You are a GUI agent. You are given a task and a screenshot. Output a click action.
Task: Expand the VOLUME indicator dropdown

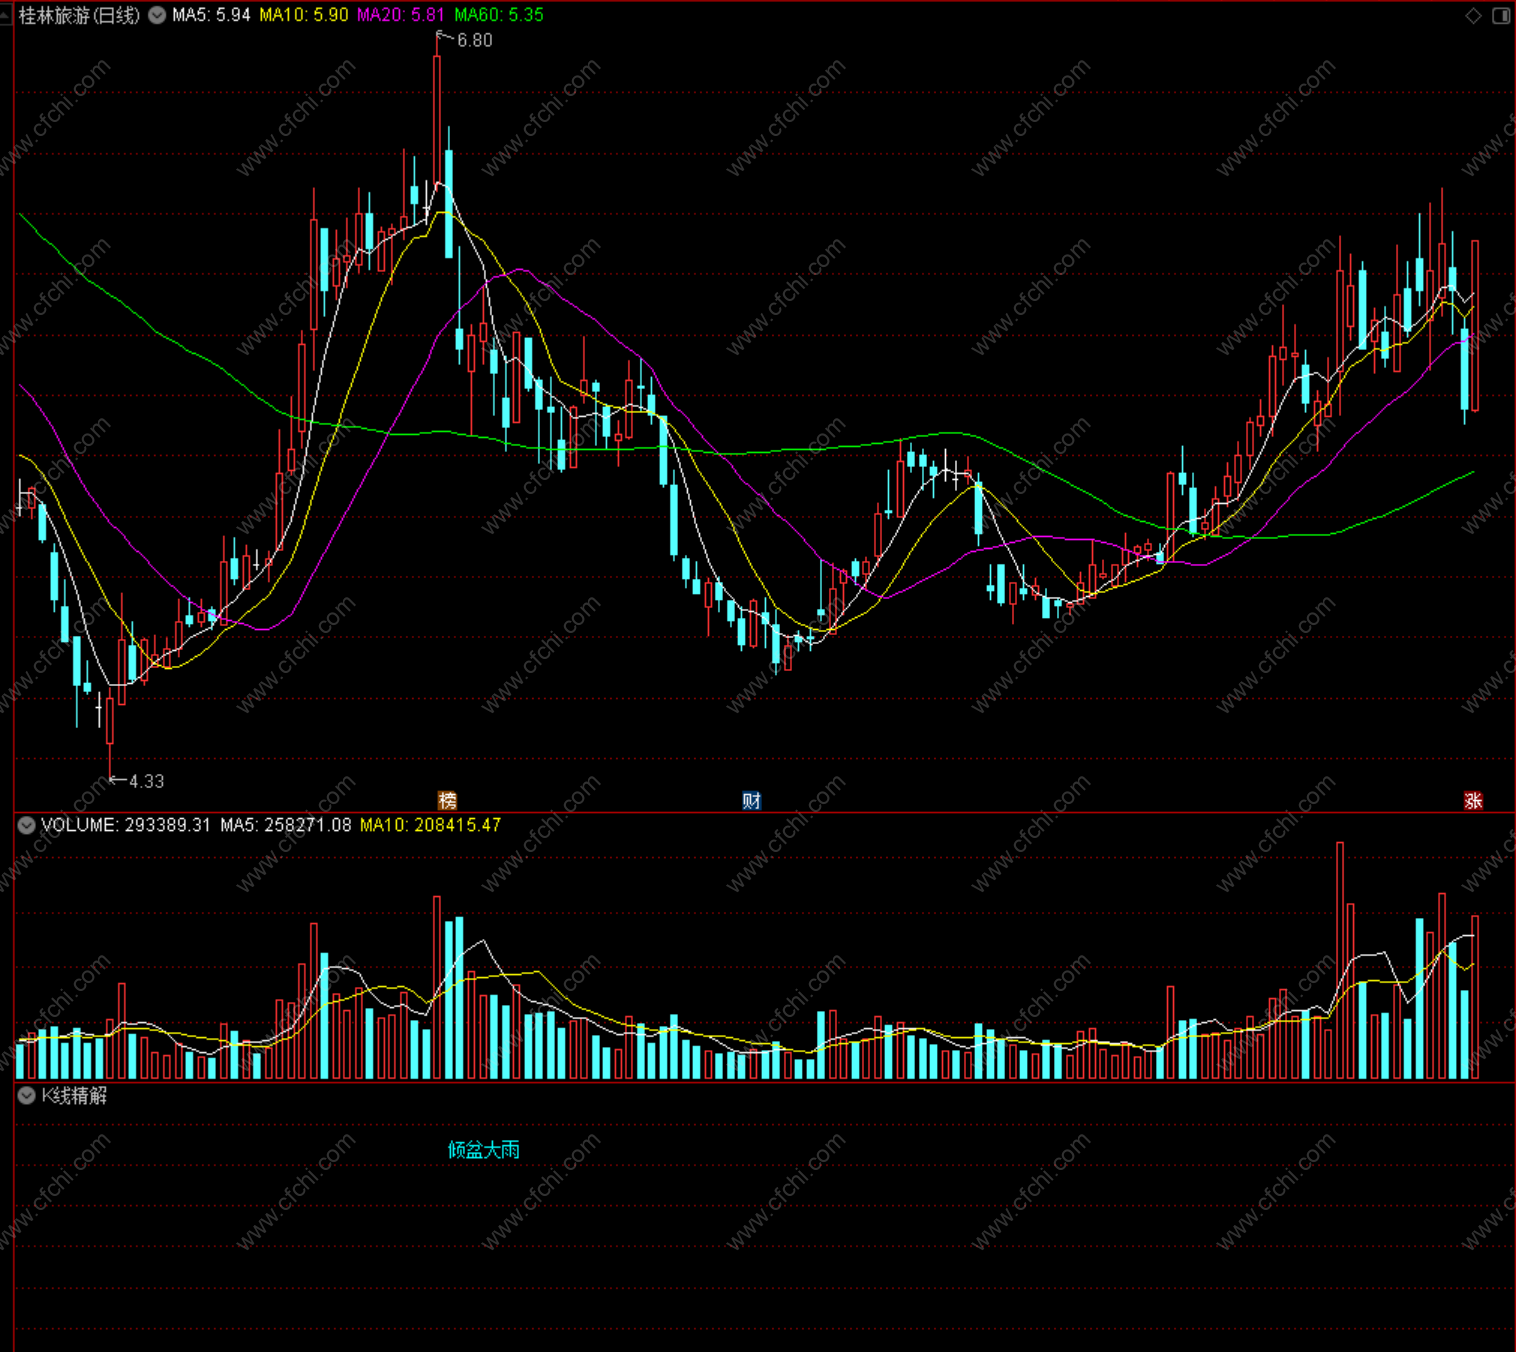pyautogui.click(x=26, y=825)
